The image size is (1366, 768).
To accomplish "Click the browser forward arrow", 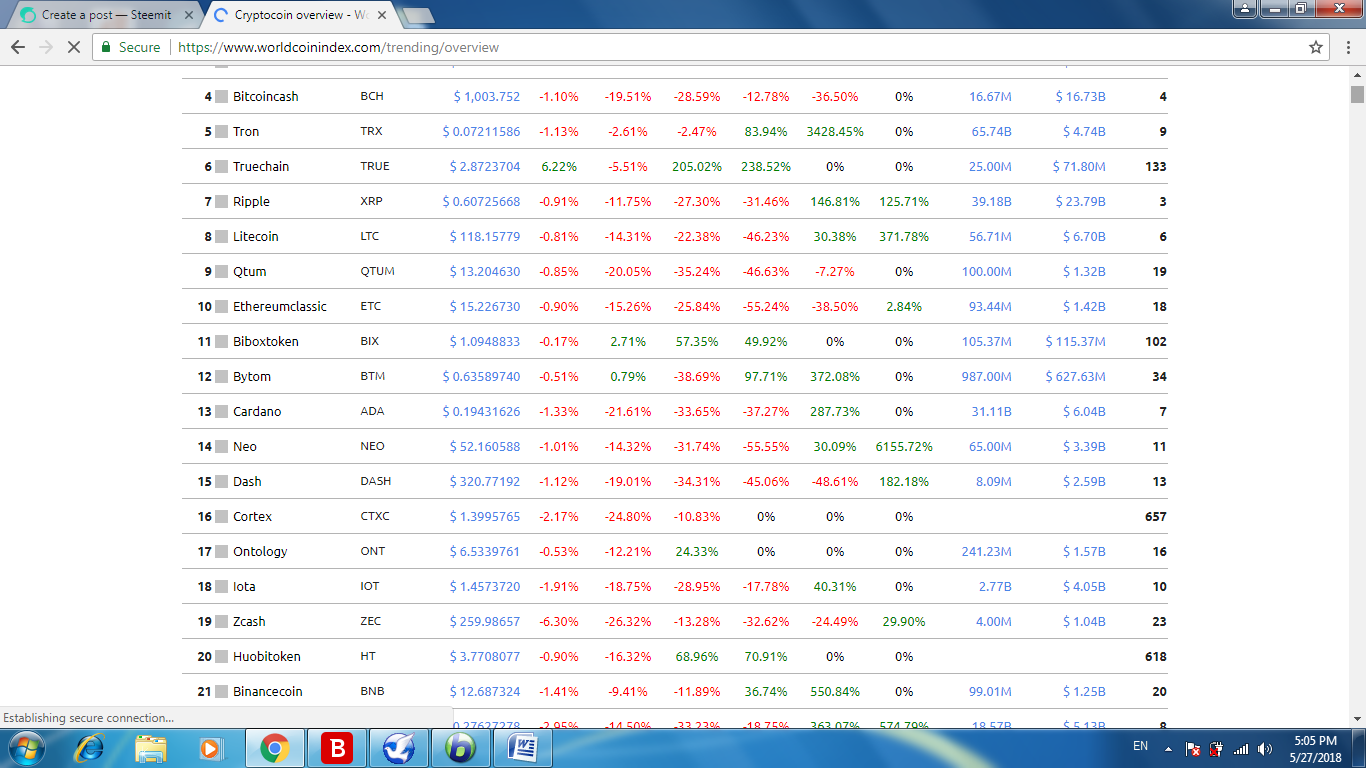I will pos(46,47).
